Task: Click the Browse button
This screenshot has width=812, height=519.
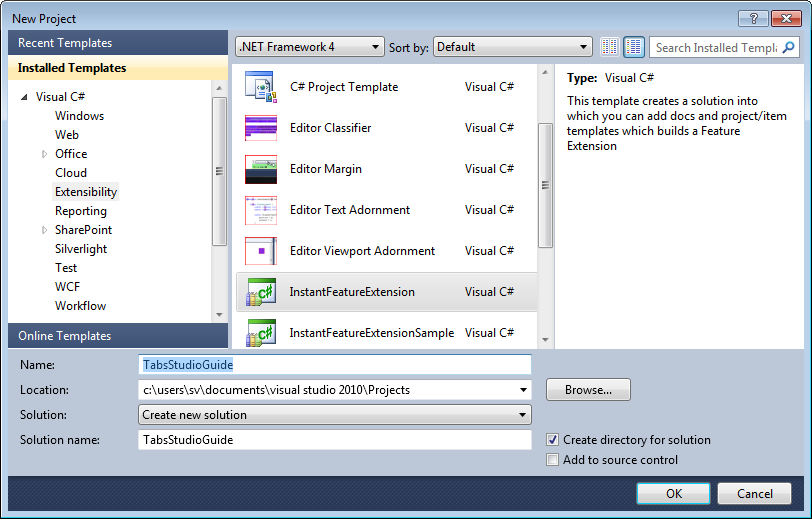Action: coord(588,390)
